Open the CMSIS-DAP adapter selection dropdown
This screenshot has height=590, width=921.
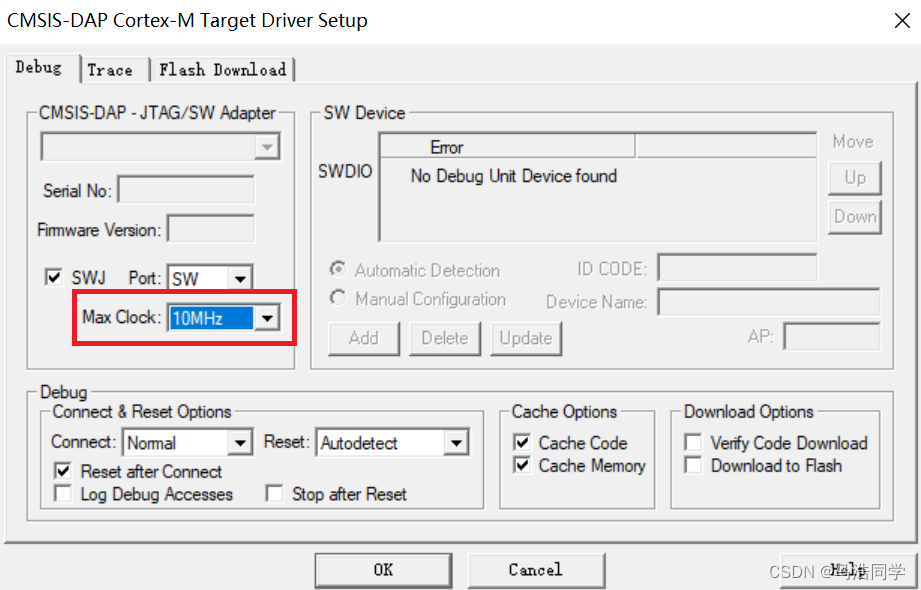click(267, 146)
